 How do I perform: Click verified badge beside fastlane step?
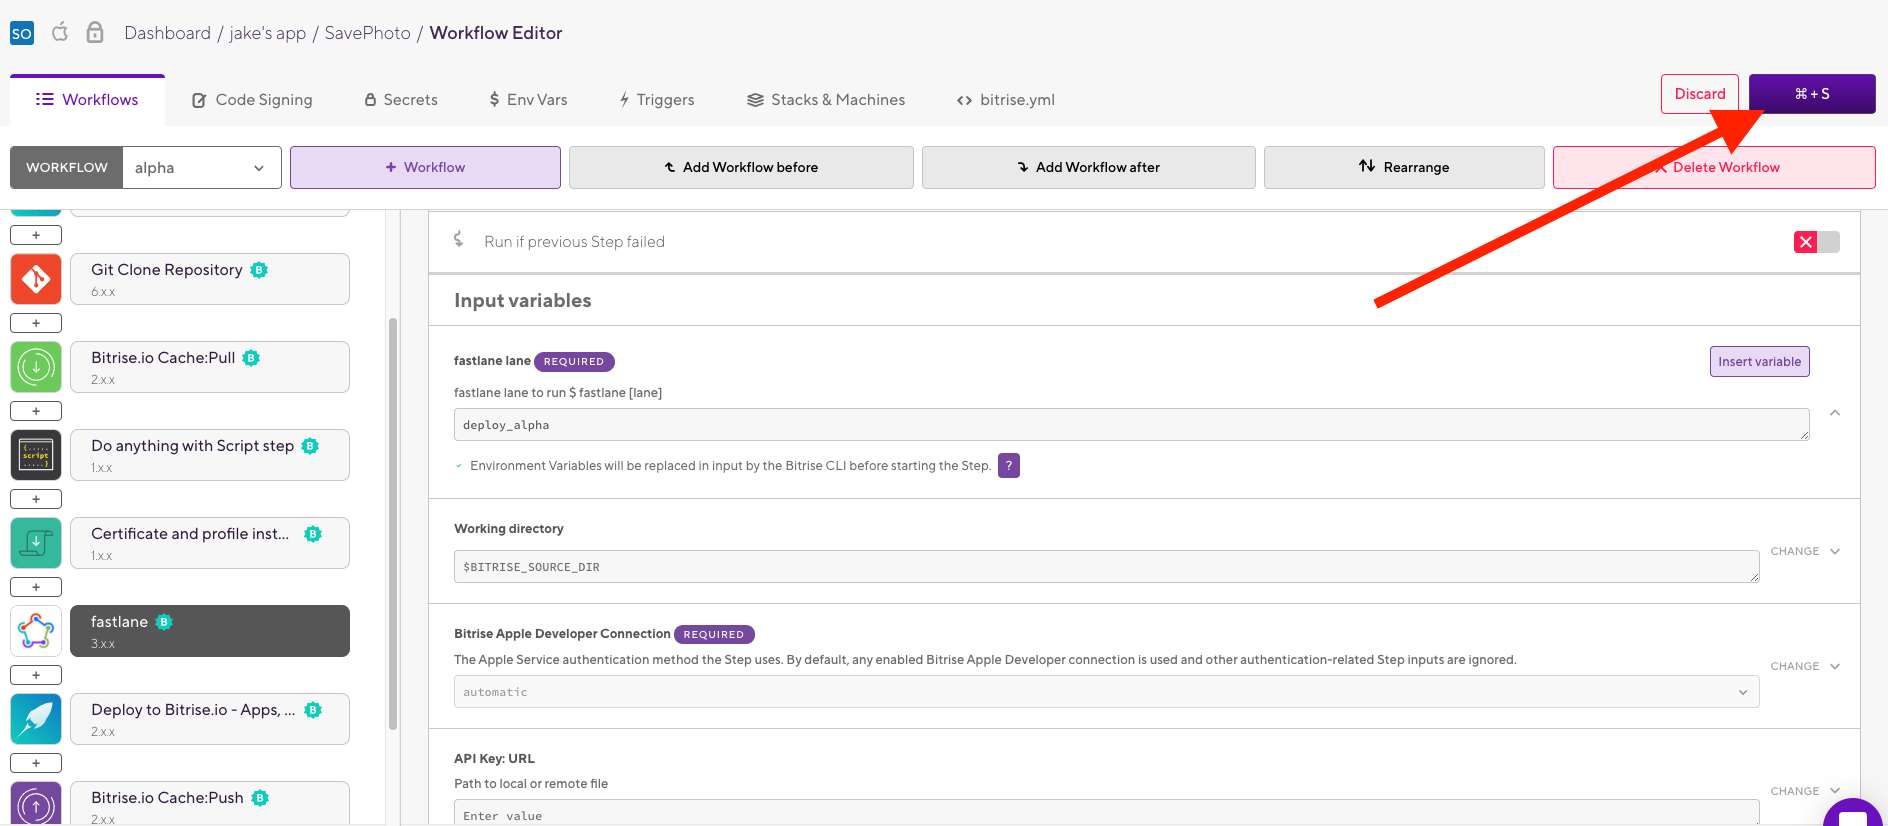click(x=164, y=622)
